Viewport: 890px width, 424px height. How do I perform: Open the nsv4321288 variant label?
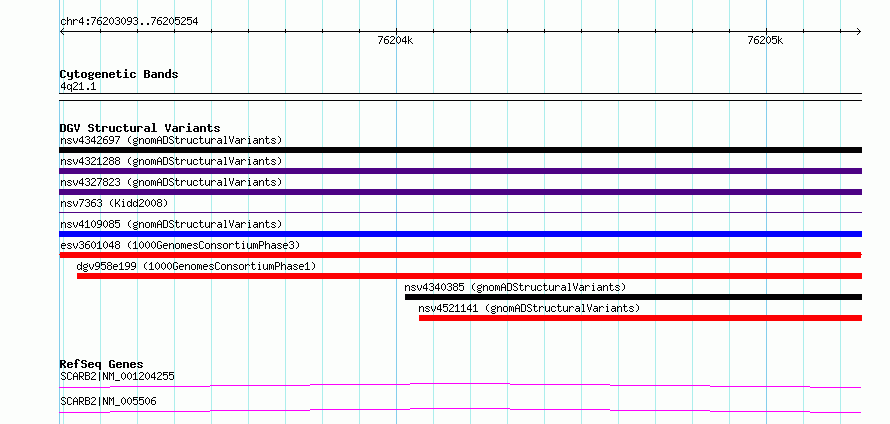point(171,161)
